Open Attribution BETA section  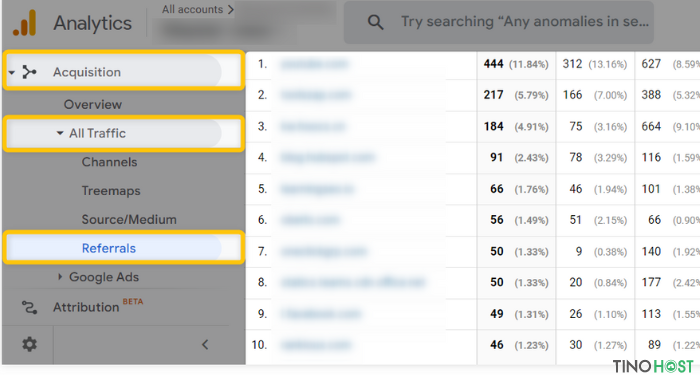tap(98, 307)
